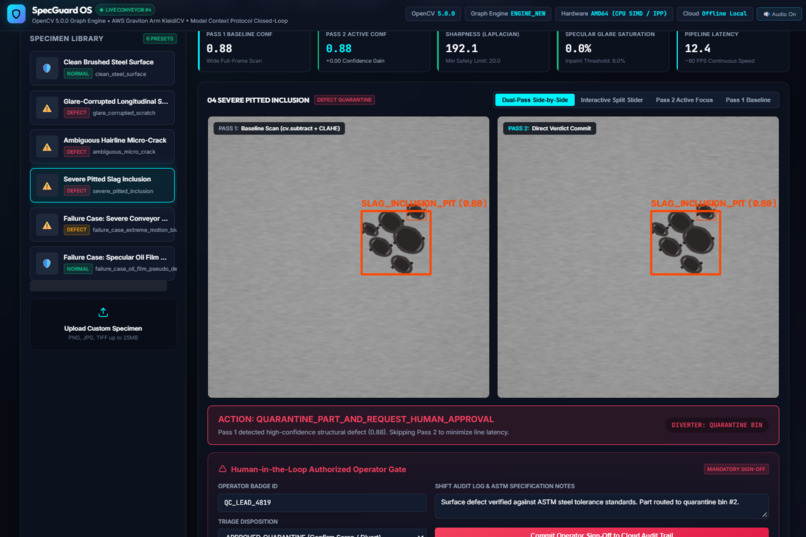806x537 pixels.
Task: Click the Operator Badge ID field
Action: coord(322,502)
